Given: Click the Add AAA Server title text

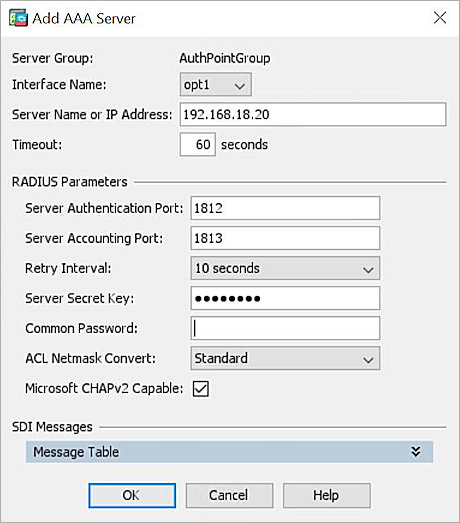Looking at the screenshot, I should tap(84, 18).
